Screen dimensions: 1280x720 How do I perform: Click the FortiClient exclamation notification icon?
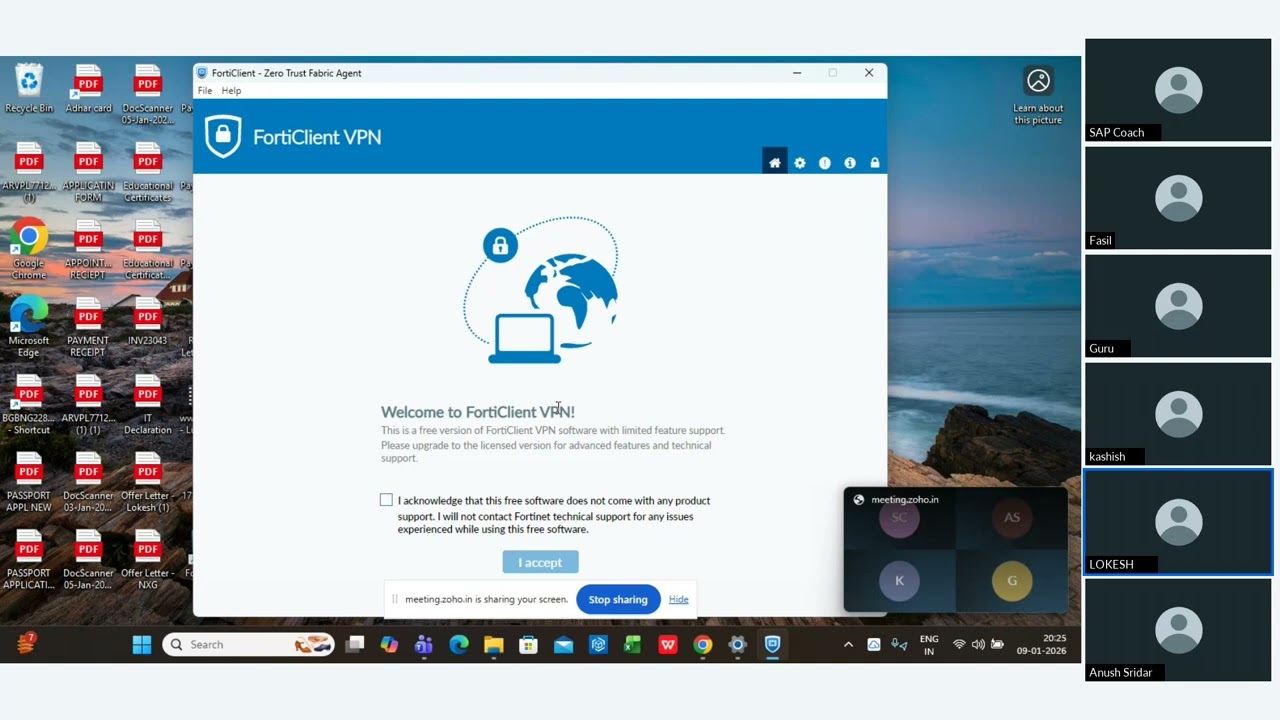825,163
